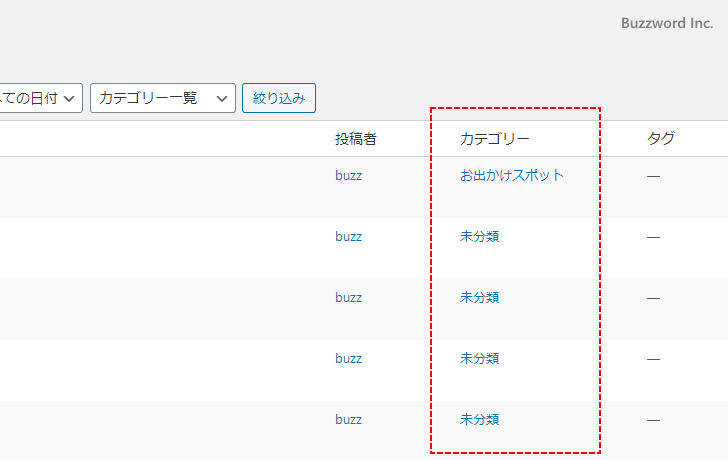This screenshot has height=460, width=728.
Task: Click the タグ column header
Action: pos(660,139)
